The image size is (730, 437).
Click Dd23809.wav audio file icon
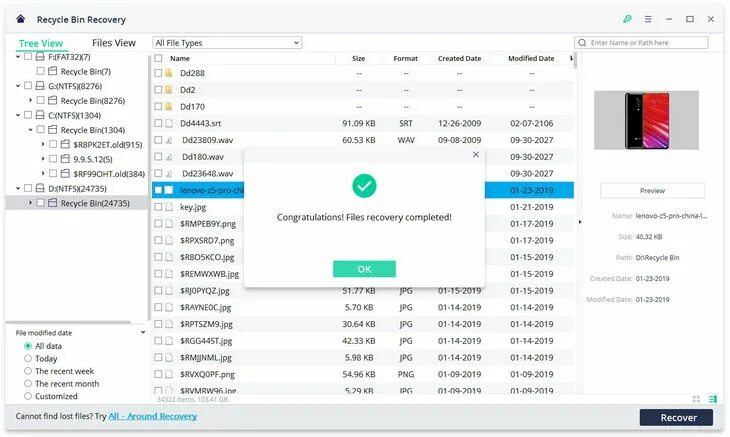(x=169, y=140)
